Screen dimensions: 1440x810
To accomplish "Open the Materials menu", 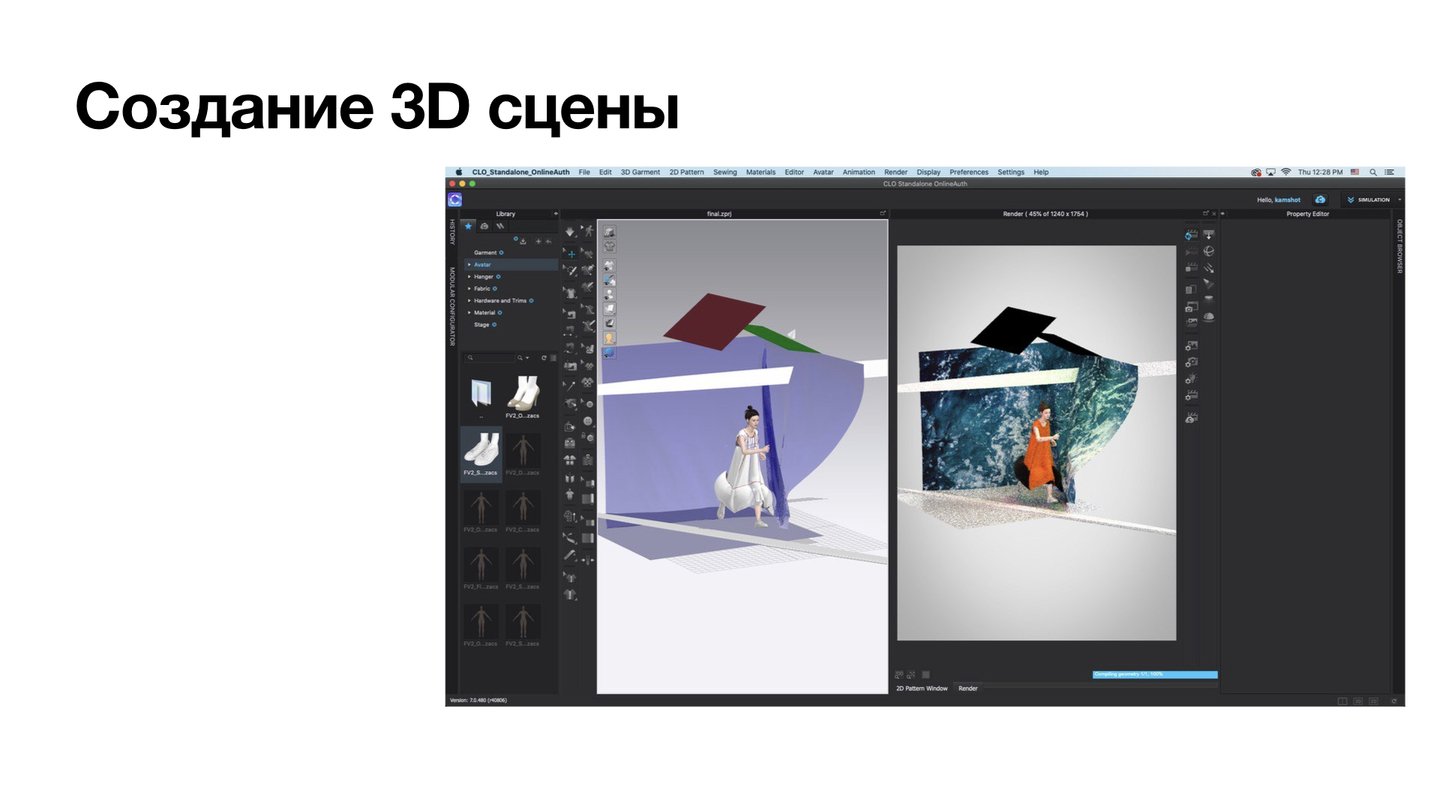I will (761, 172).
